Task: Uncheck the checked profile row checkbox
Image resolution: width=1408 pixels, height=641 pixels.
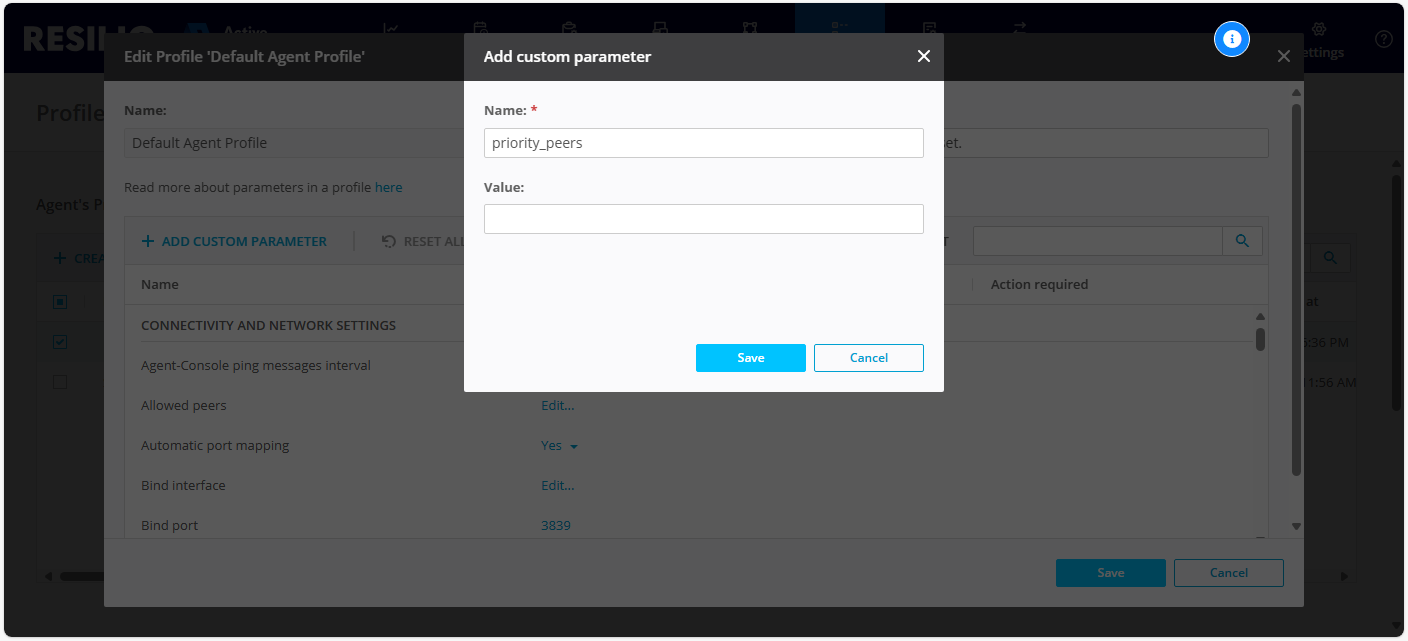Action: point(60,342)
